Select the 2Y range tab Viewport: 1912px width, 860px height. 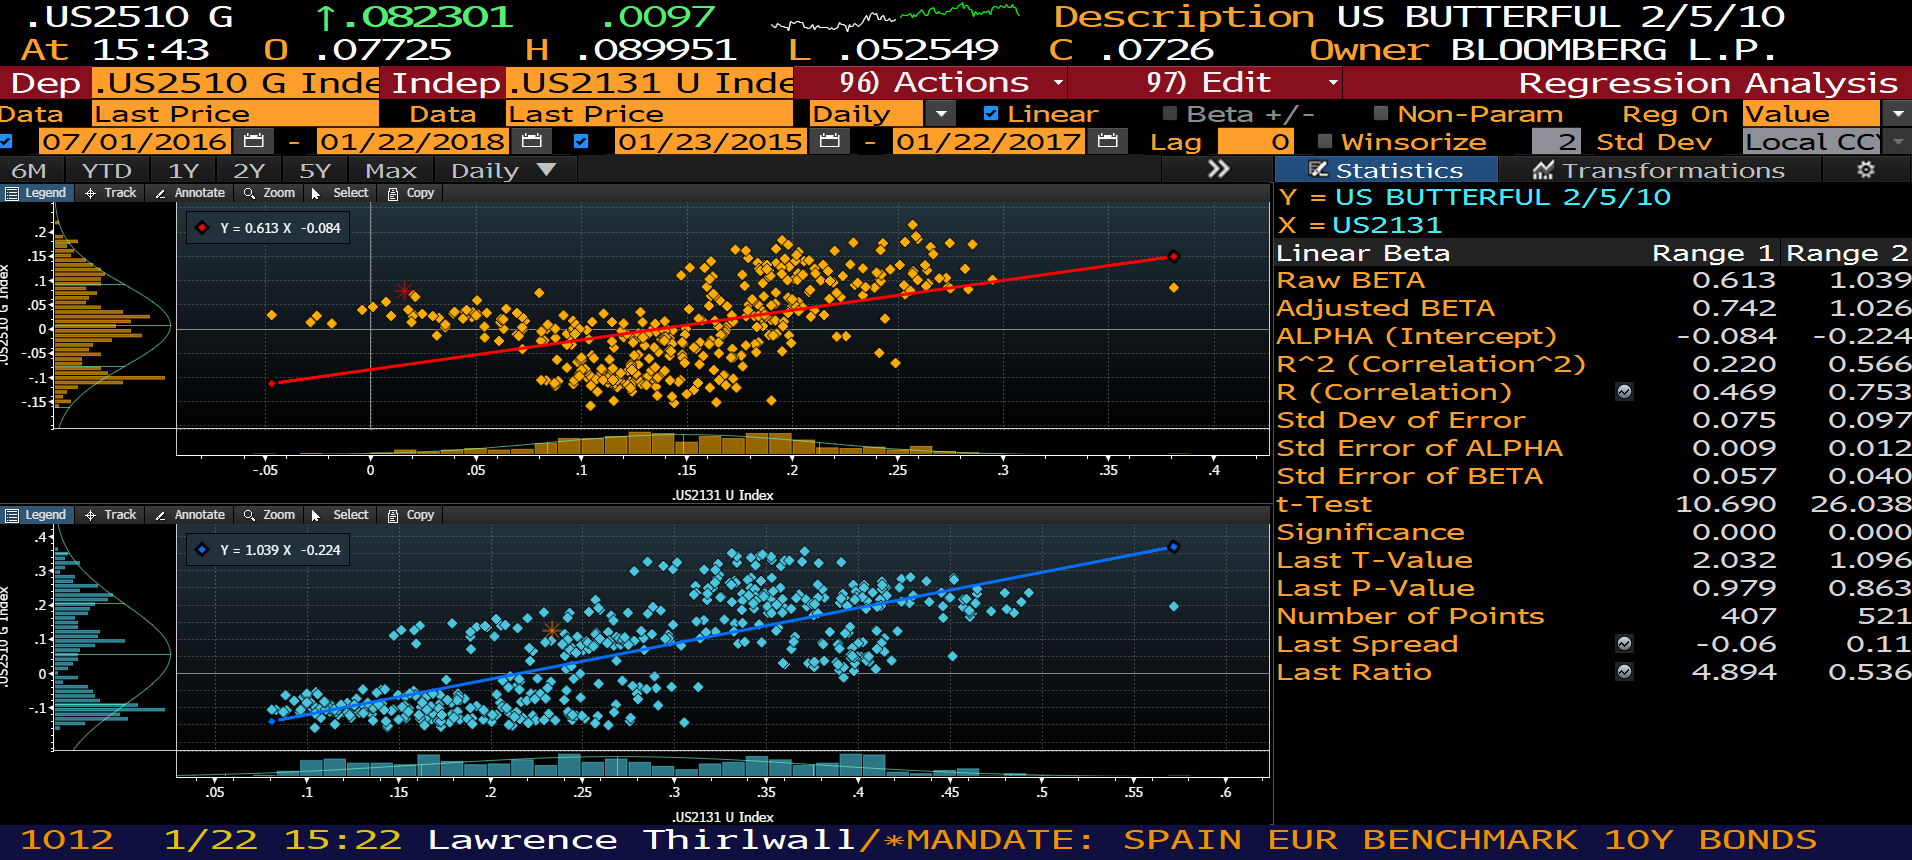click(249, 170)
